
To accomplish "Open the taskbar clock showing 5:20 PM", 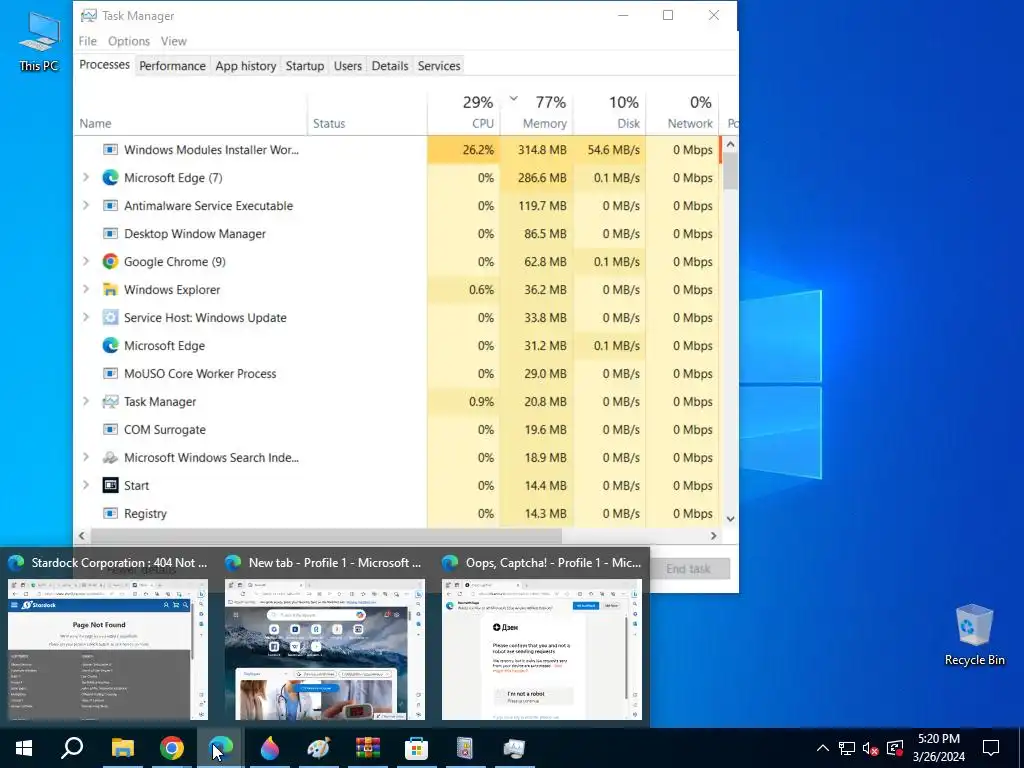I will 938,748.
